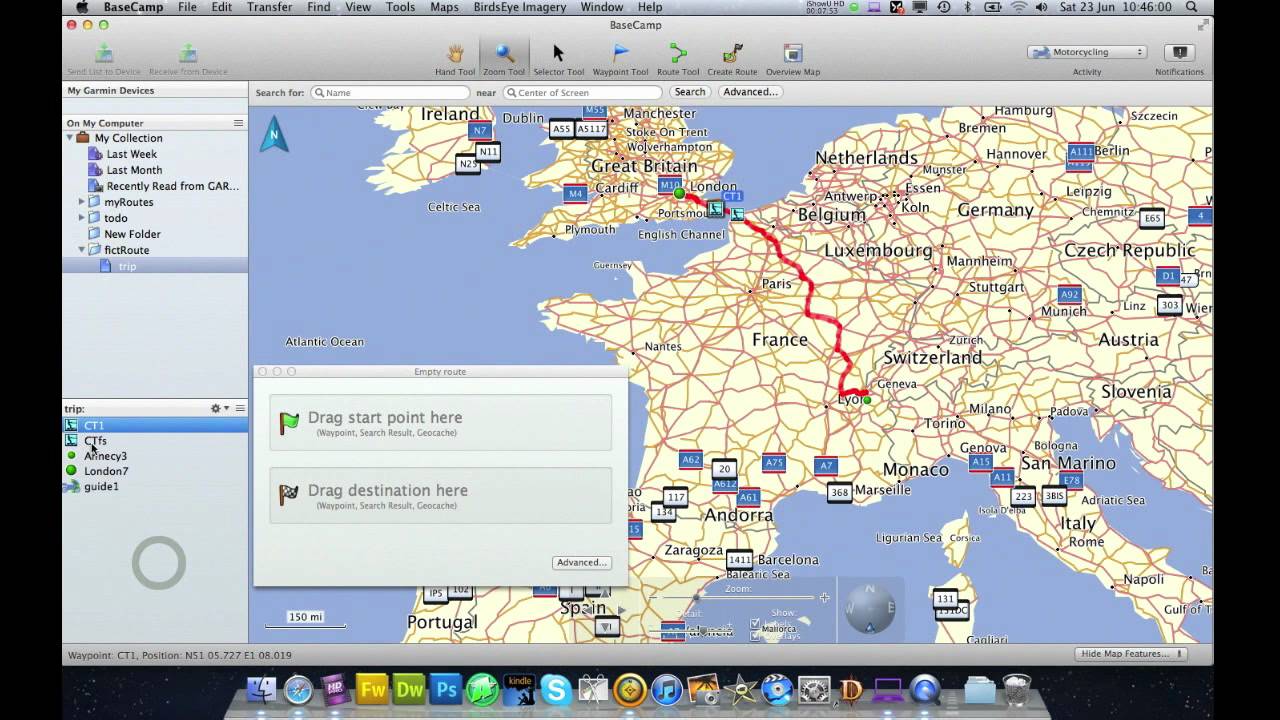Image resolution: width=1280 pixels, height=720 pixels.
Task: Open the Motorcycling activity dropdown
Action: coord(1087,52)
